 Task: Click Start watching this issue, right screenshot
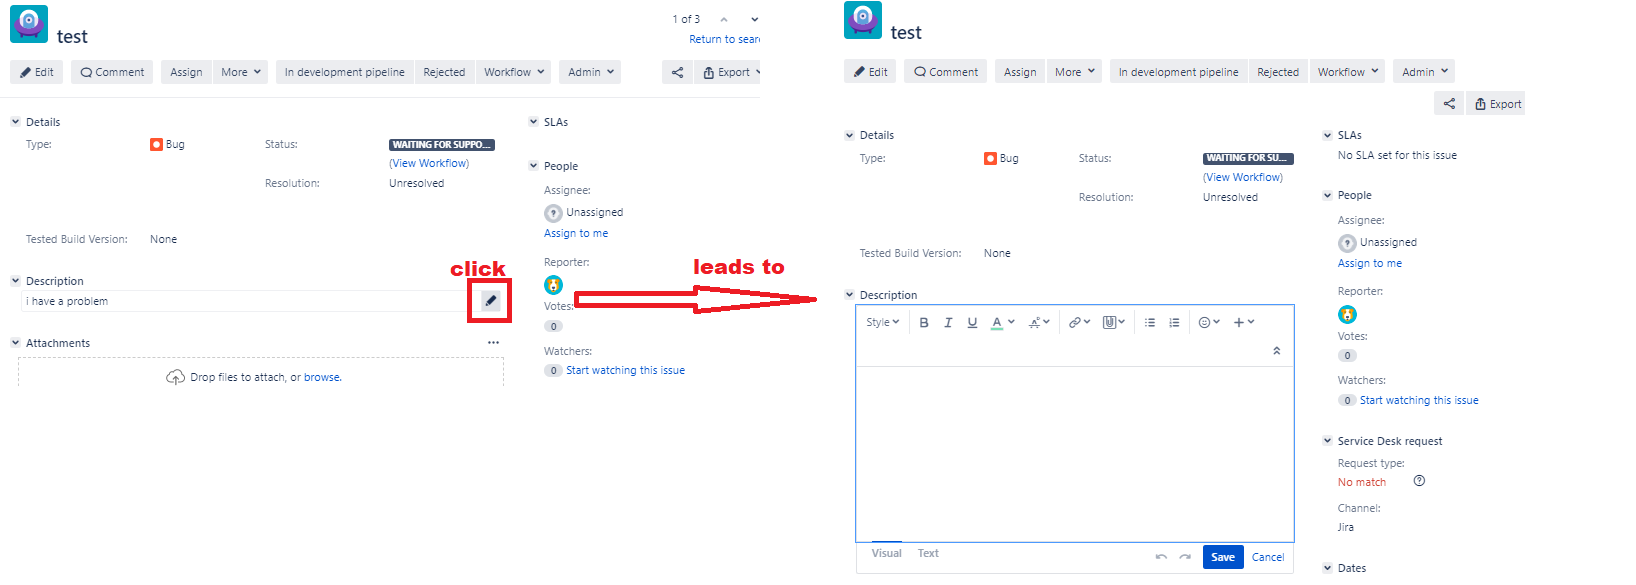click(1419, 400)
